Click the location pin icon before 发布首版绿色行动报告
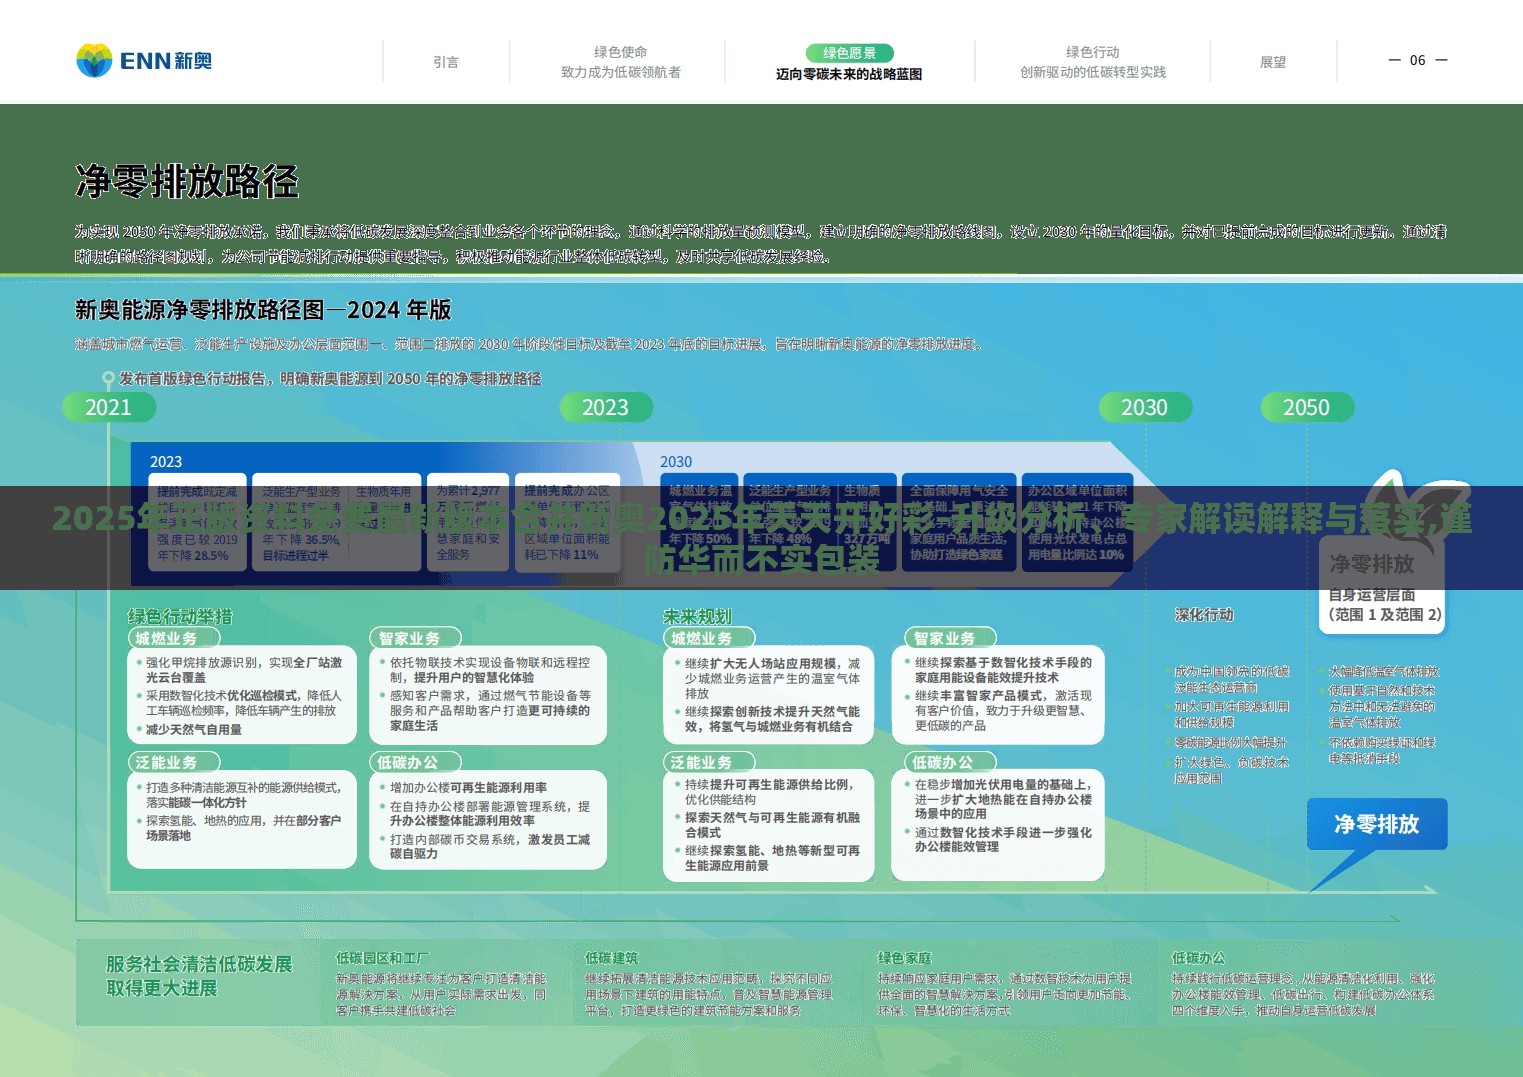The height and width of the screenshot is (1077, 1523). (x=108, y=380)
